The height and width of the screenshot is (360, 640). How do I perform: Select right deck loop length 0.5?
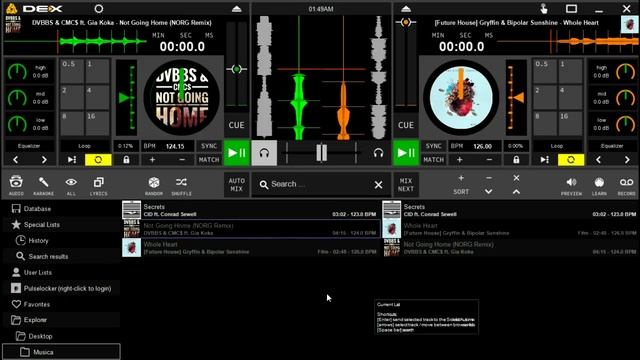click(545, 71)
